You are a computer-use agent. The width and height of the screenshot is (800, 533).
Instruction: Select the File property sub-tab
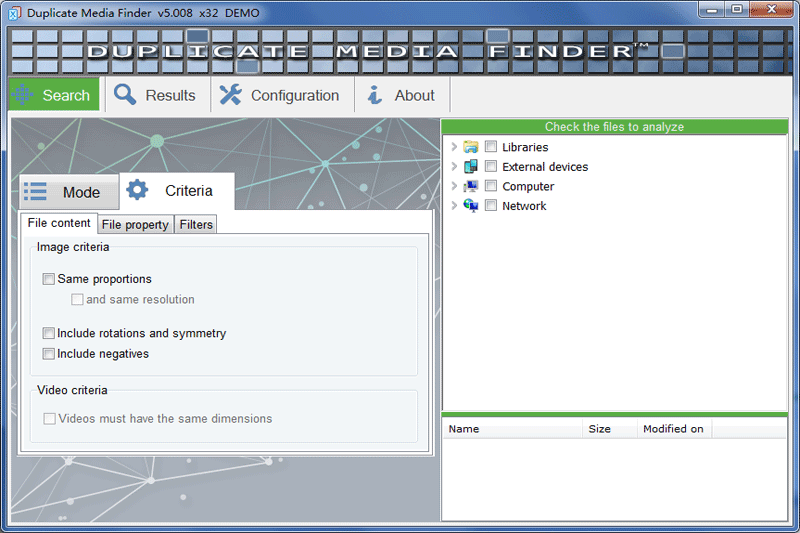(135, 224)
